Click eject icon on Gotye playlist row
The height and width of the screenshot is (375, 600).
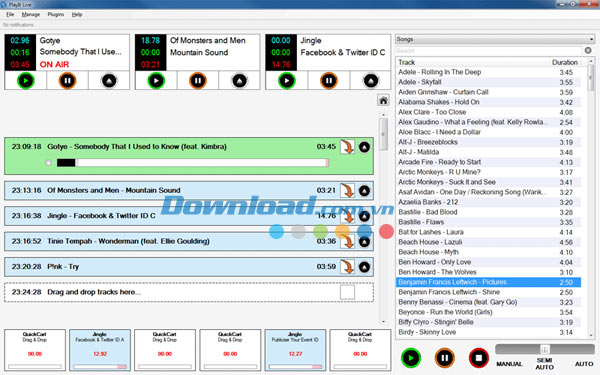(364, 147)
